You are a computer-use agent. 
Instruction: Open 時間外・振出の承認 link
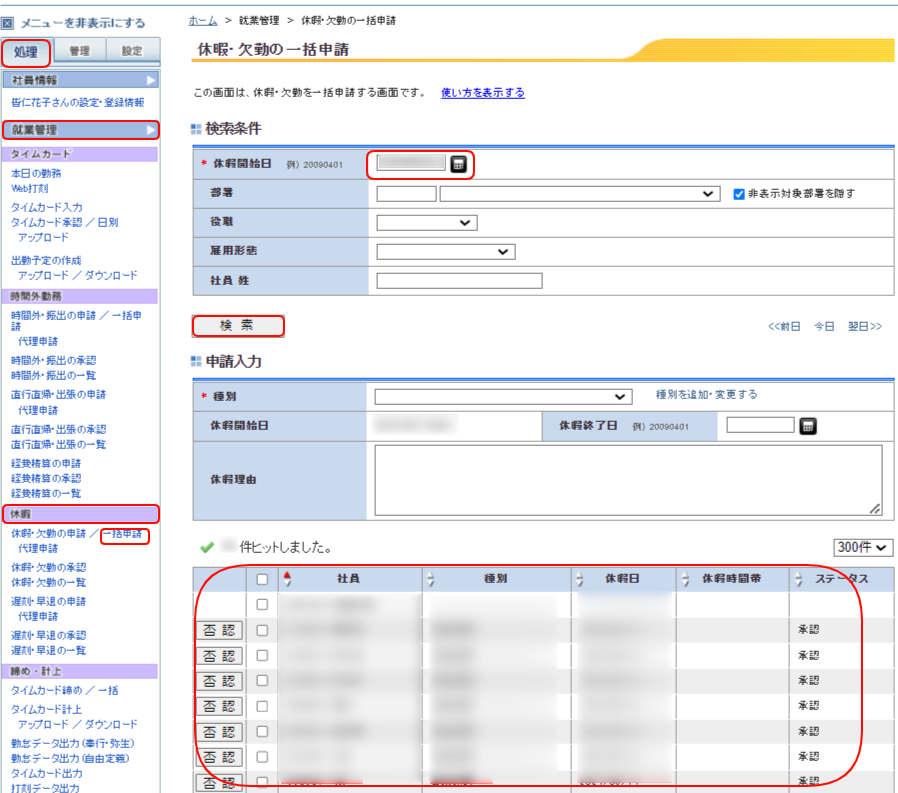54,361
